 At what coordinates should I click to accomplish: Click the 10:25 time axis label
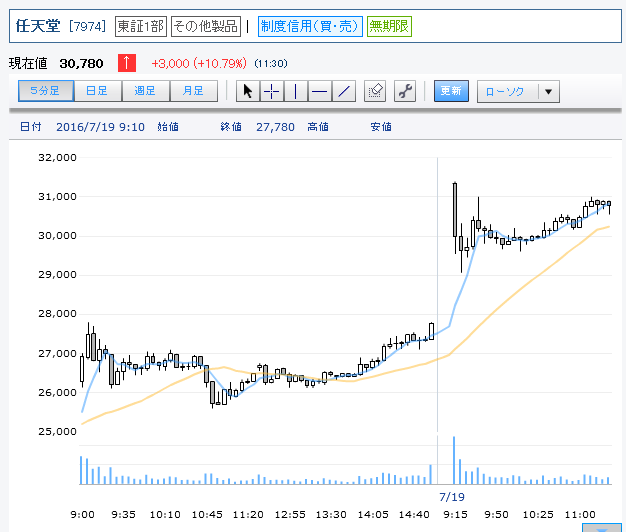(x=538, y=514)
